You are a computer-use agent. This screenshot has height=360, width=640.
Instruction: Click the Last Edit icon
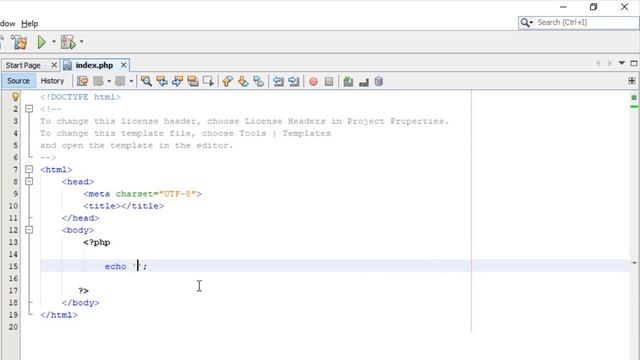(x=82, y=81)
